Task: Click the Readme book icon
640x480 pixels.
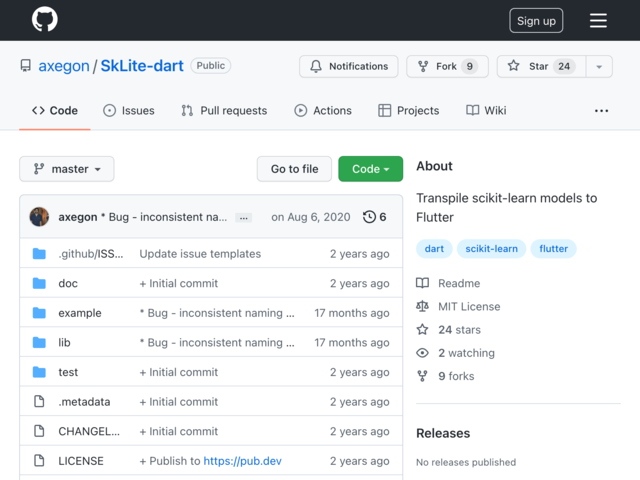Action: coord(423,284)
